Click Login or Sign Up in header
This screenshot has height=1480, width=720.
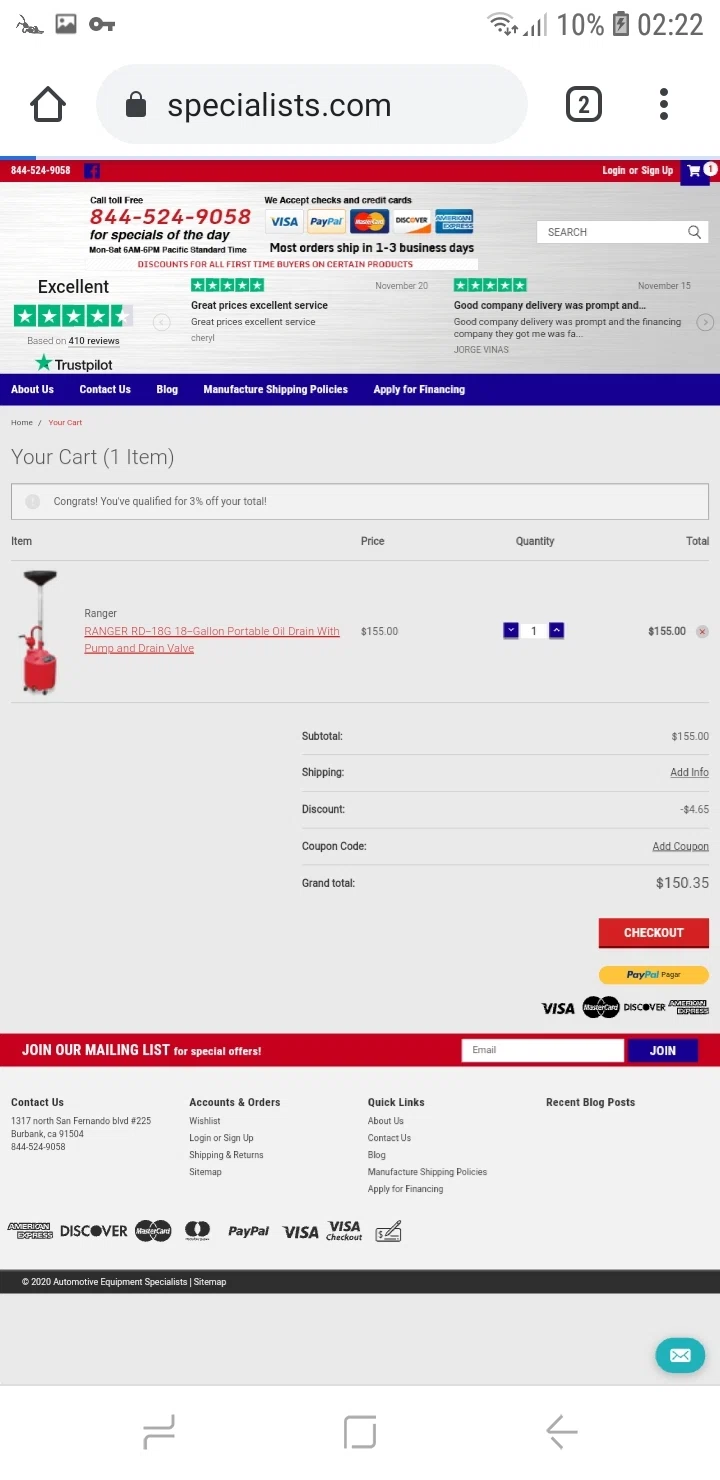(x=637, y=171)
